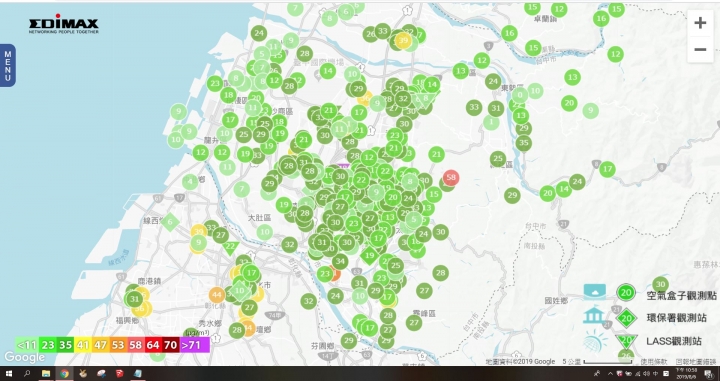The width and height of the screenshot is (720, 381).
Task: Open the red SketchUp taskbar icon
Action: pyautogui.click(x=120, y=374)
